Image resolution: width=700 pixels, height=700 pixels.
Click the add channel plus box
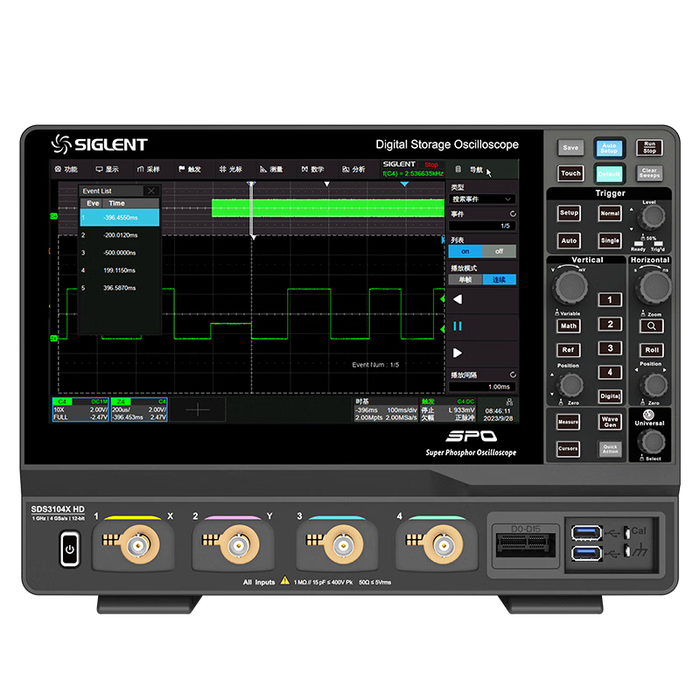[198, 410]
